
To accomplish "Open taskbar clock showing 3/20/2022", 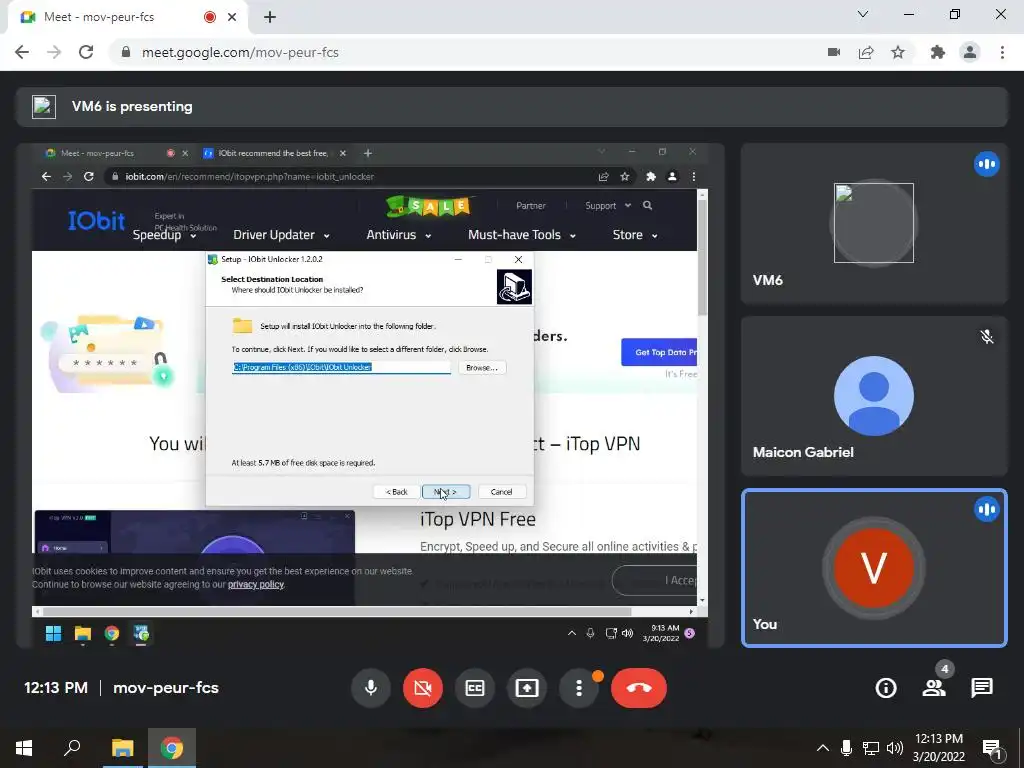I will click(939, 748).
